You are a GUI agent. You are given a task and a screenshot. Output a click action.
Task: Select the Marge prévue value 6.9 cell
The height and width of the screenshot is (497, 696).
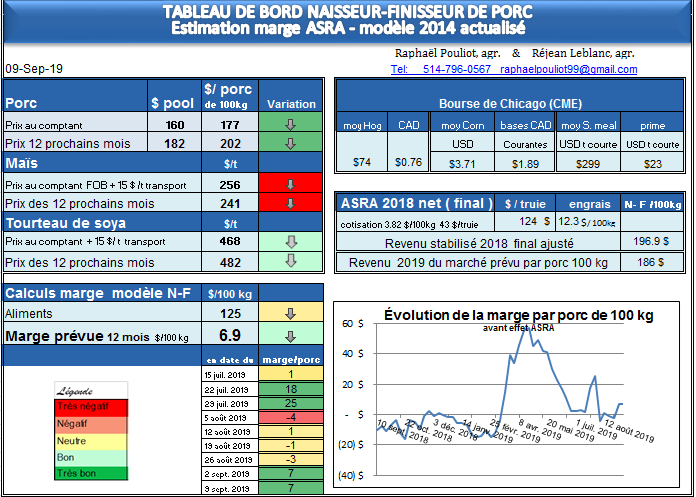pos(229,337)
